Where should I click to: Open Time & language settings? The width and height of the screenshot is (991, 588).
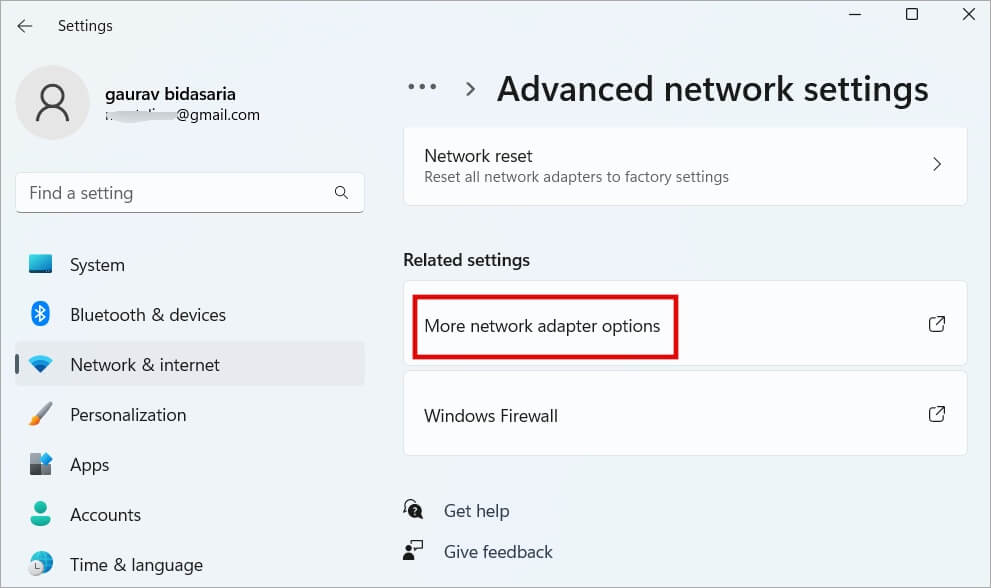[x=190, y=565]
